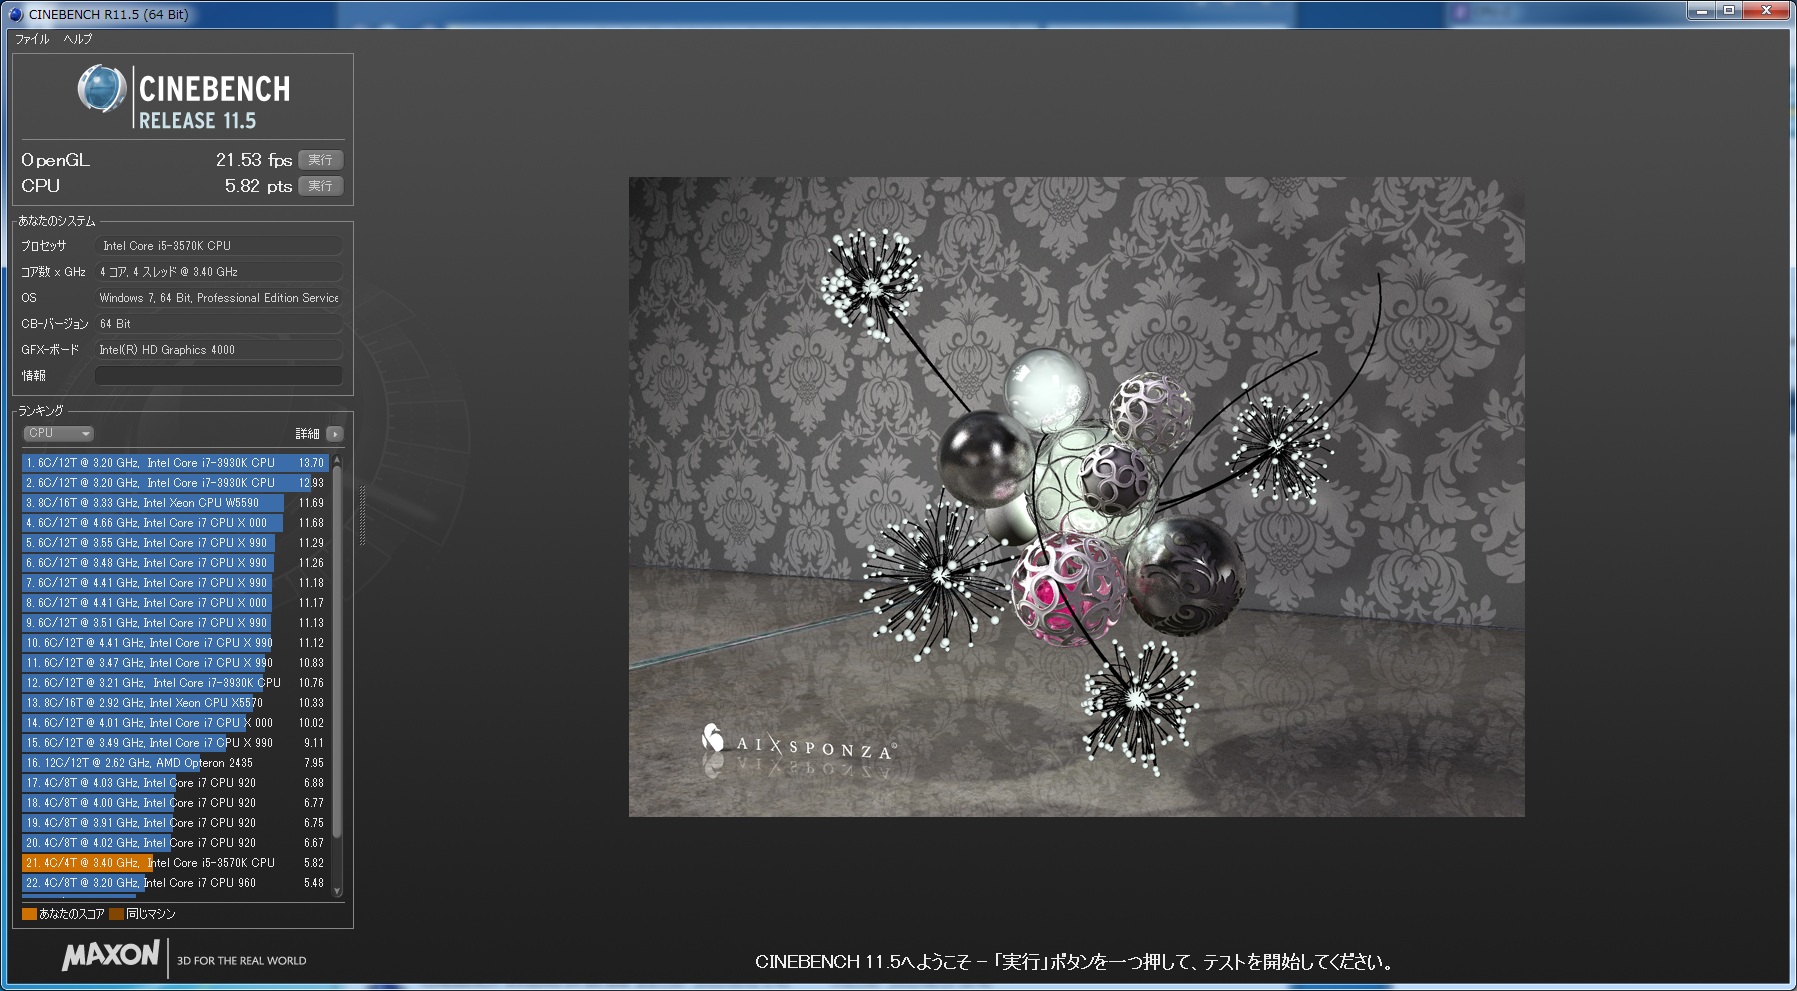Select the orange rank 21 i5-3570K row
The height and width of the screenshot is (991, 1797).
pos(176,863)
